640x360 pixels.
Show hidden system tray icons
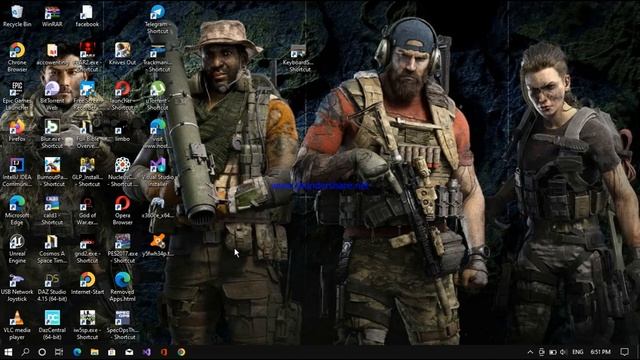pyautogui.click(x=530, y=352)
